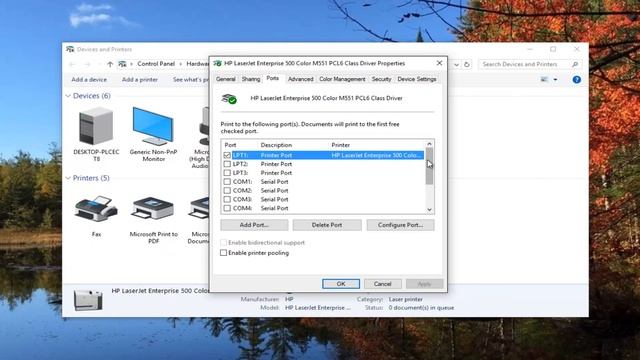Switch to the General tab
Screen dimensions: 640x360
click(226, 79)
